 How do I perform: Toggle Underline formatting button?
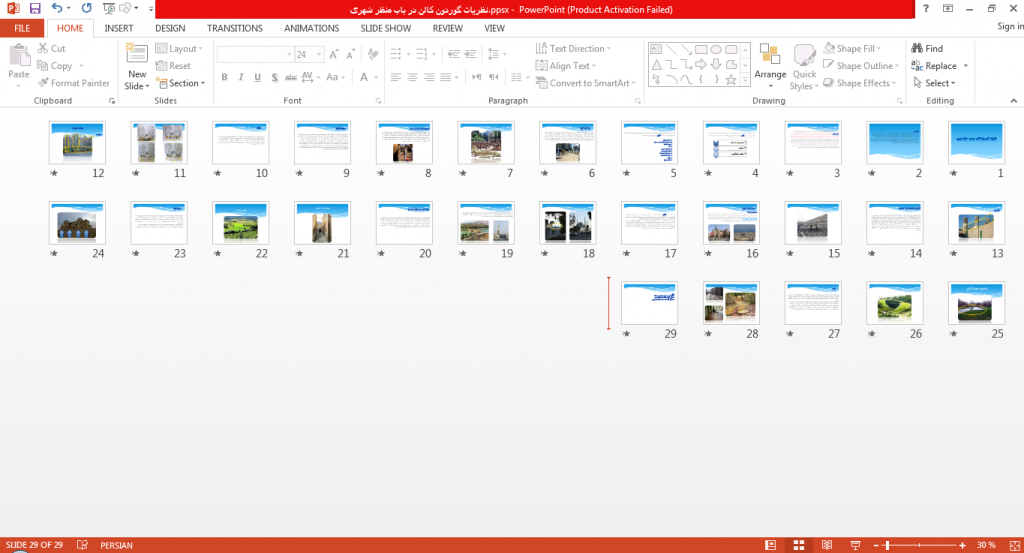tap(257, 77)
